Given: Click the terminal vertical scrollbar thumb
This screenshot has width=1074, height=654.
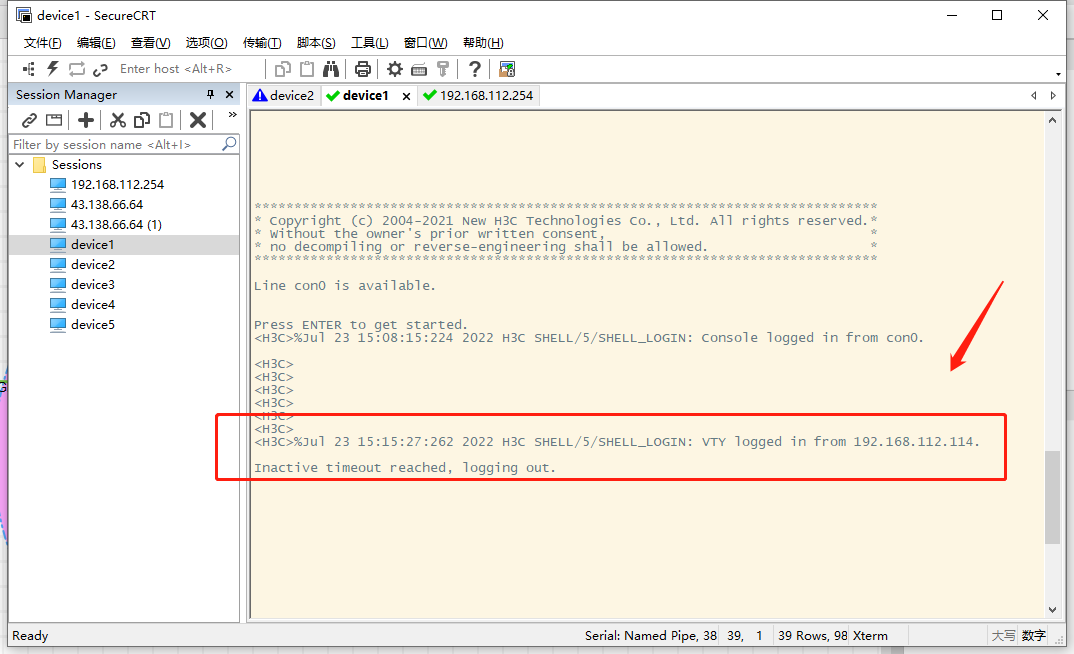Looking at the screenshot, I should (1052, 497).
